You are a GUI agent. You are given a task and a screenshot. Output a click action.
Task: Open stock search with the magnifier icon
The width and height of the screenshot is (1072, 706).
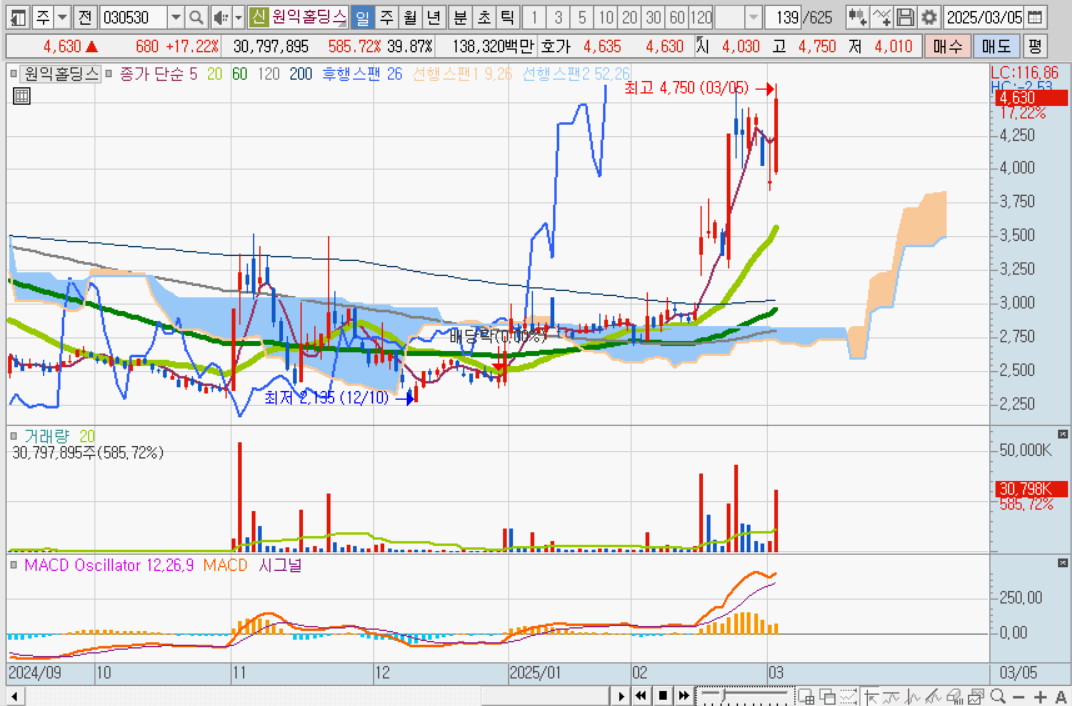pos(196,17)
